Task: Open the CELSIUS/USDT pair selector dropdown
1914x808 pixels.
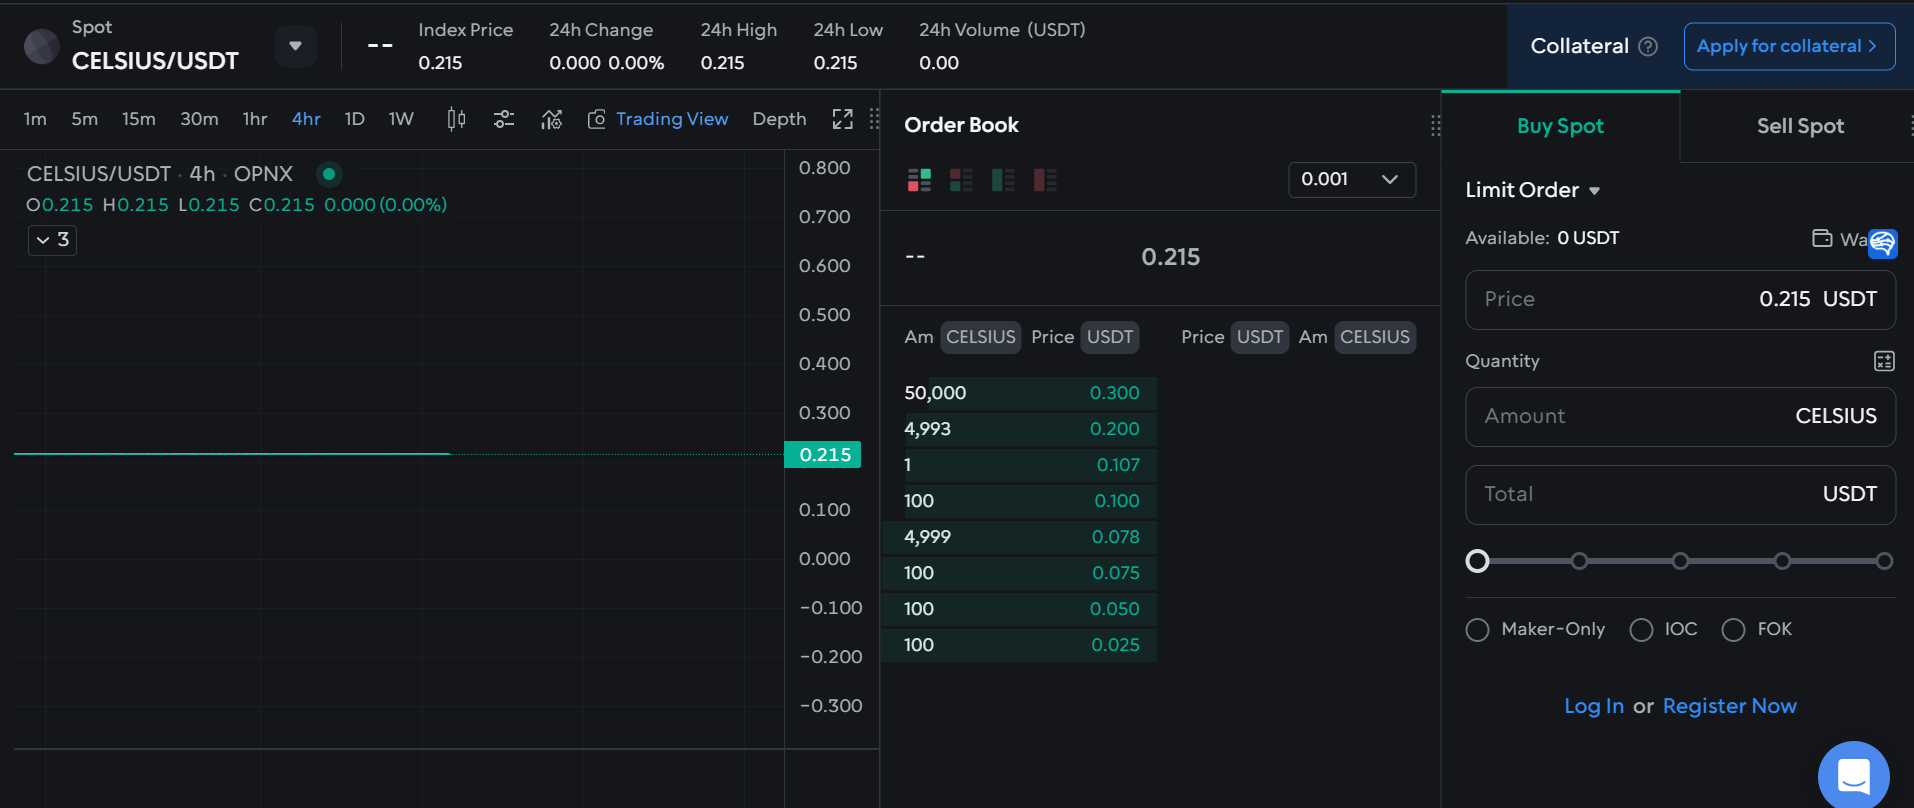Action: [x=295, y=46]
